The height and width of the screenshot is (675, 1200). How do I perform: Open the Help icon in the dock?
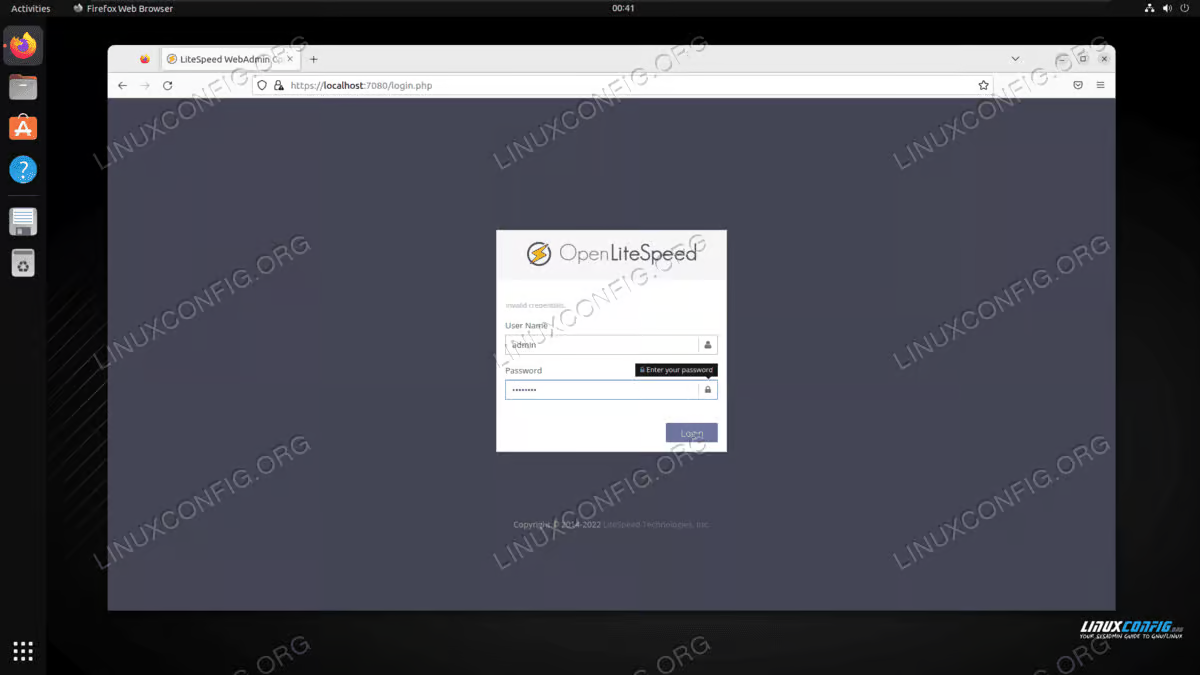pyautogui.click(x=23, y=169)
